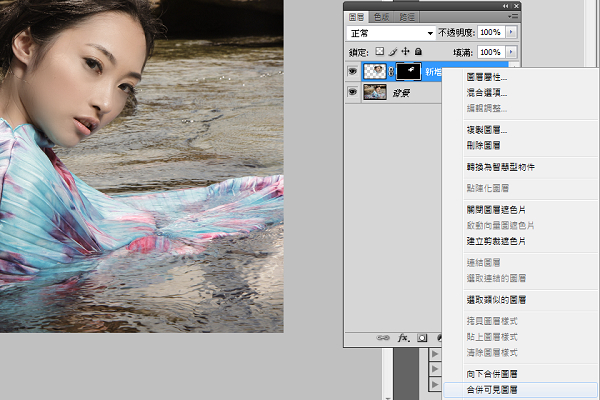
Task: Click the greyed 清除圖層樣式 menu entry
Action: [x=492, y=353]
